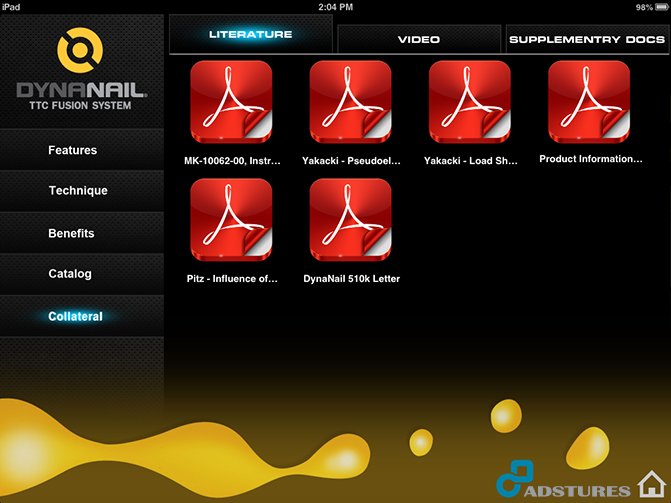The width and height of the screenshot is (671, 503).
Task: Tap the TTC Fusion System subtitle
Action: coord(80,105)
